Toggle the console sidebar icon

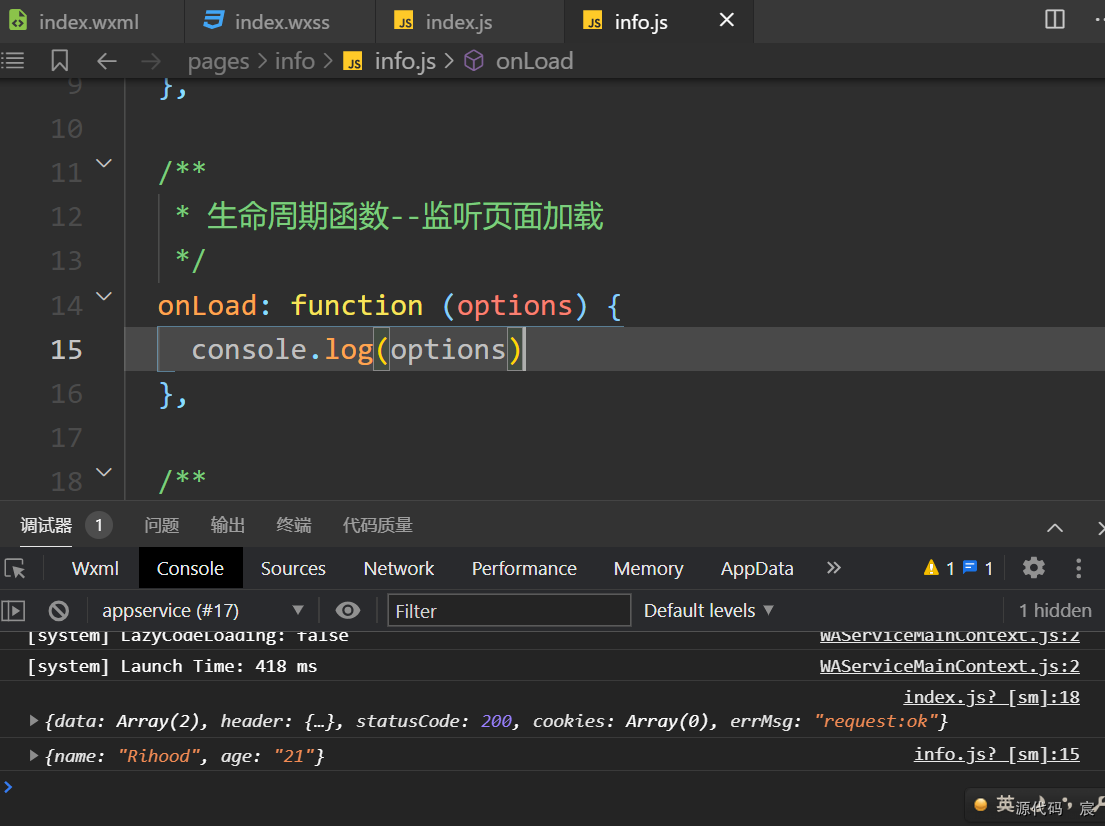click(x=13, y=610)
